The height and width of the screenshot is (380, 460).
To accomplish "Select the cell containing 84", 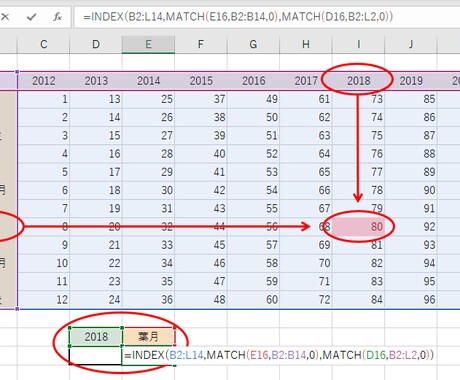I will (358, 299).
